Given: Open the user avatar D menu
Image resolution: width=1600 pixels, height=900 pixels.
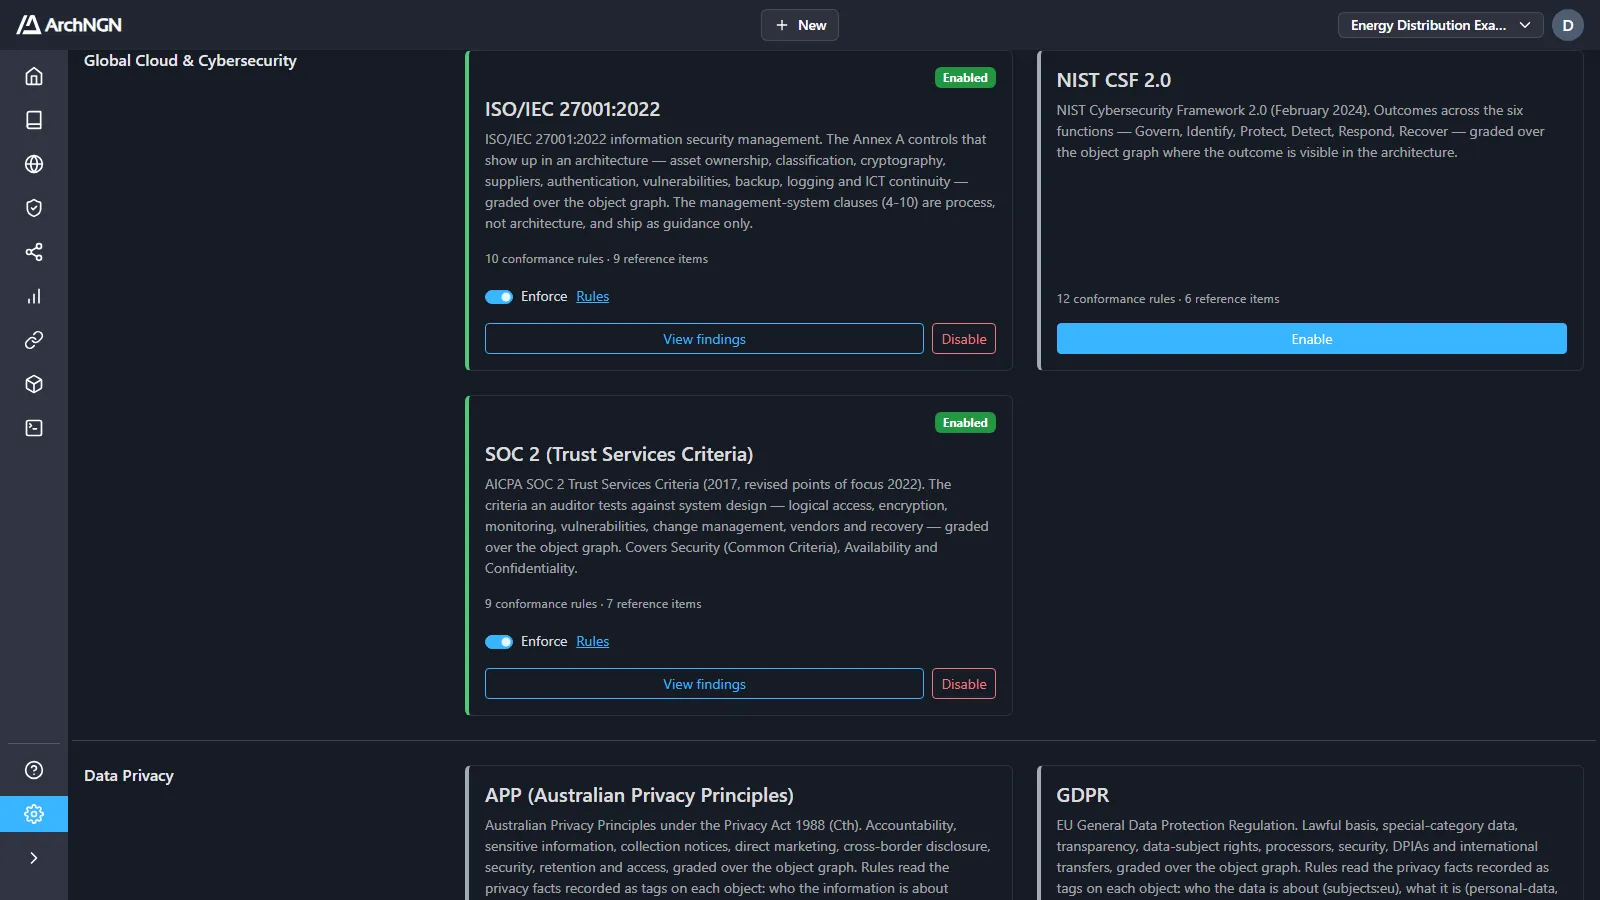Looking at the screenshot, I should [1568, 25].
